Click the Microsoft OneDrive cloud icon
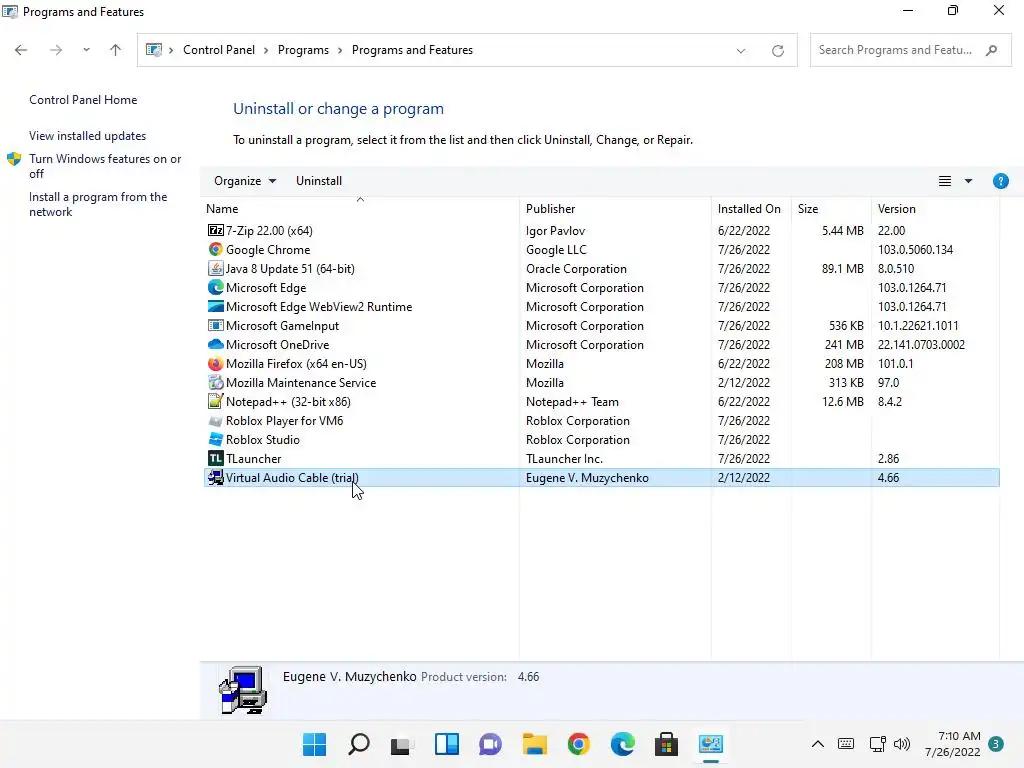Viewport: 1024px width, 768px height. (x=216, y=344)
